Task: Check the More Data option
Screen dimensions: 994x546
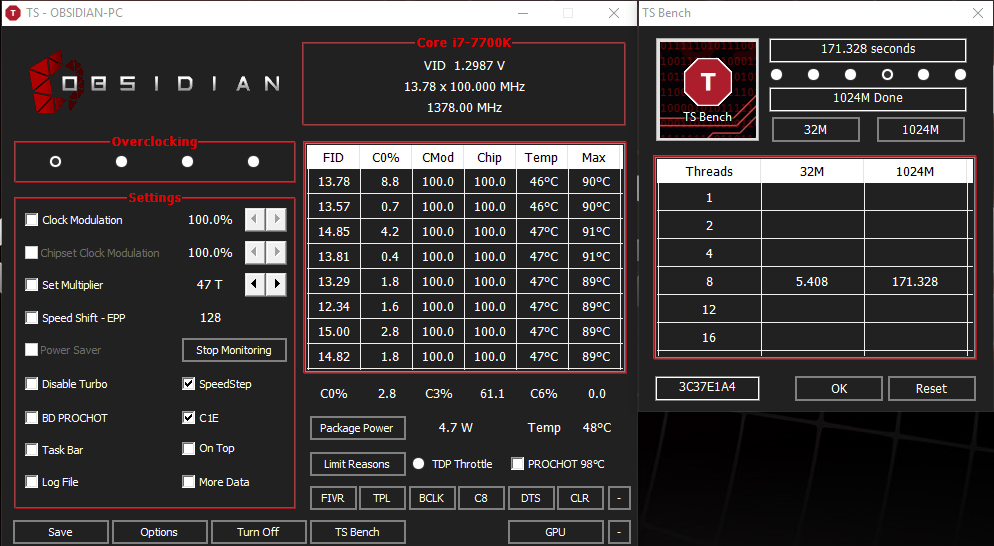Action: [x=188, y=482]
